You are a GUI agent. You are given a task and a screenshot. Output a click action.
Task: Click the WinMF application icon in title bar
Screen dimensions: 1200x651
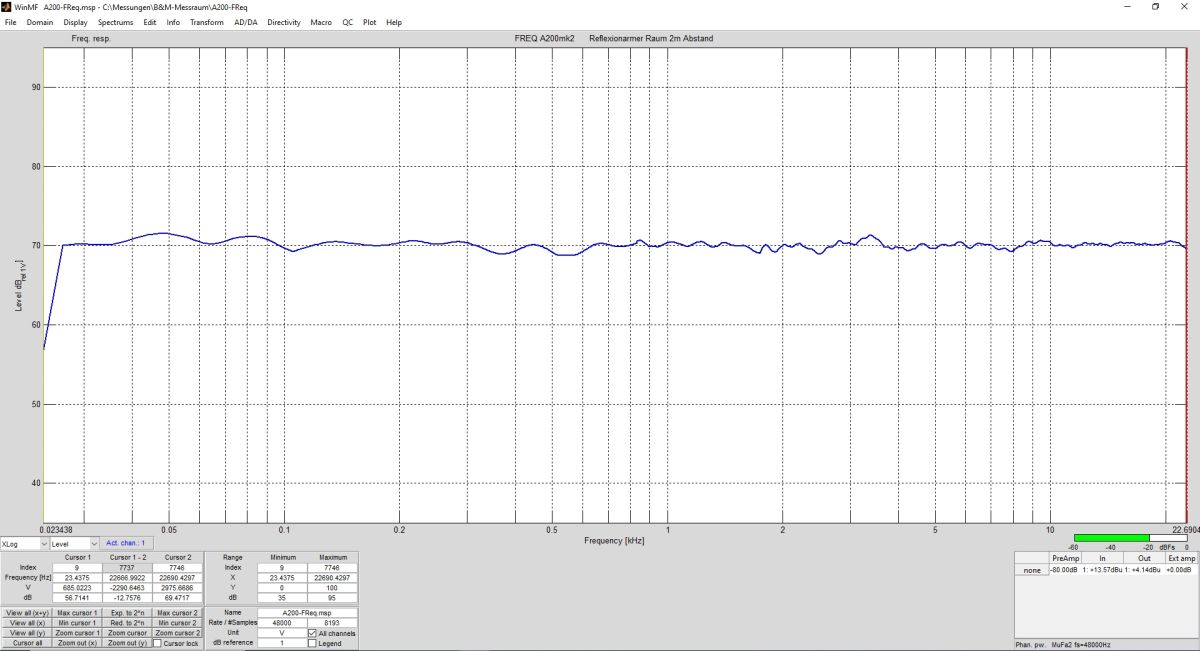[x=7, y=6]
